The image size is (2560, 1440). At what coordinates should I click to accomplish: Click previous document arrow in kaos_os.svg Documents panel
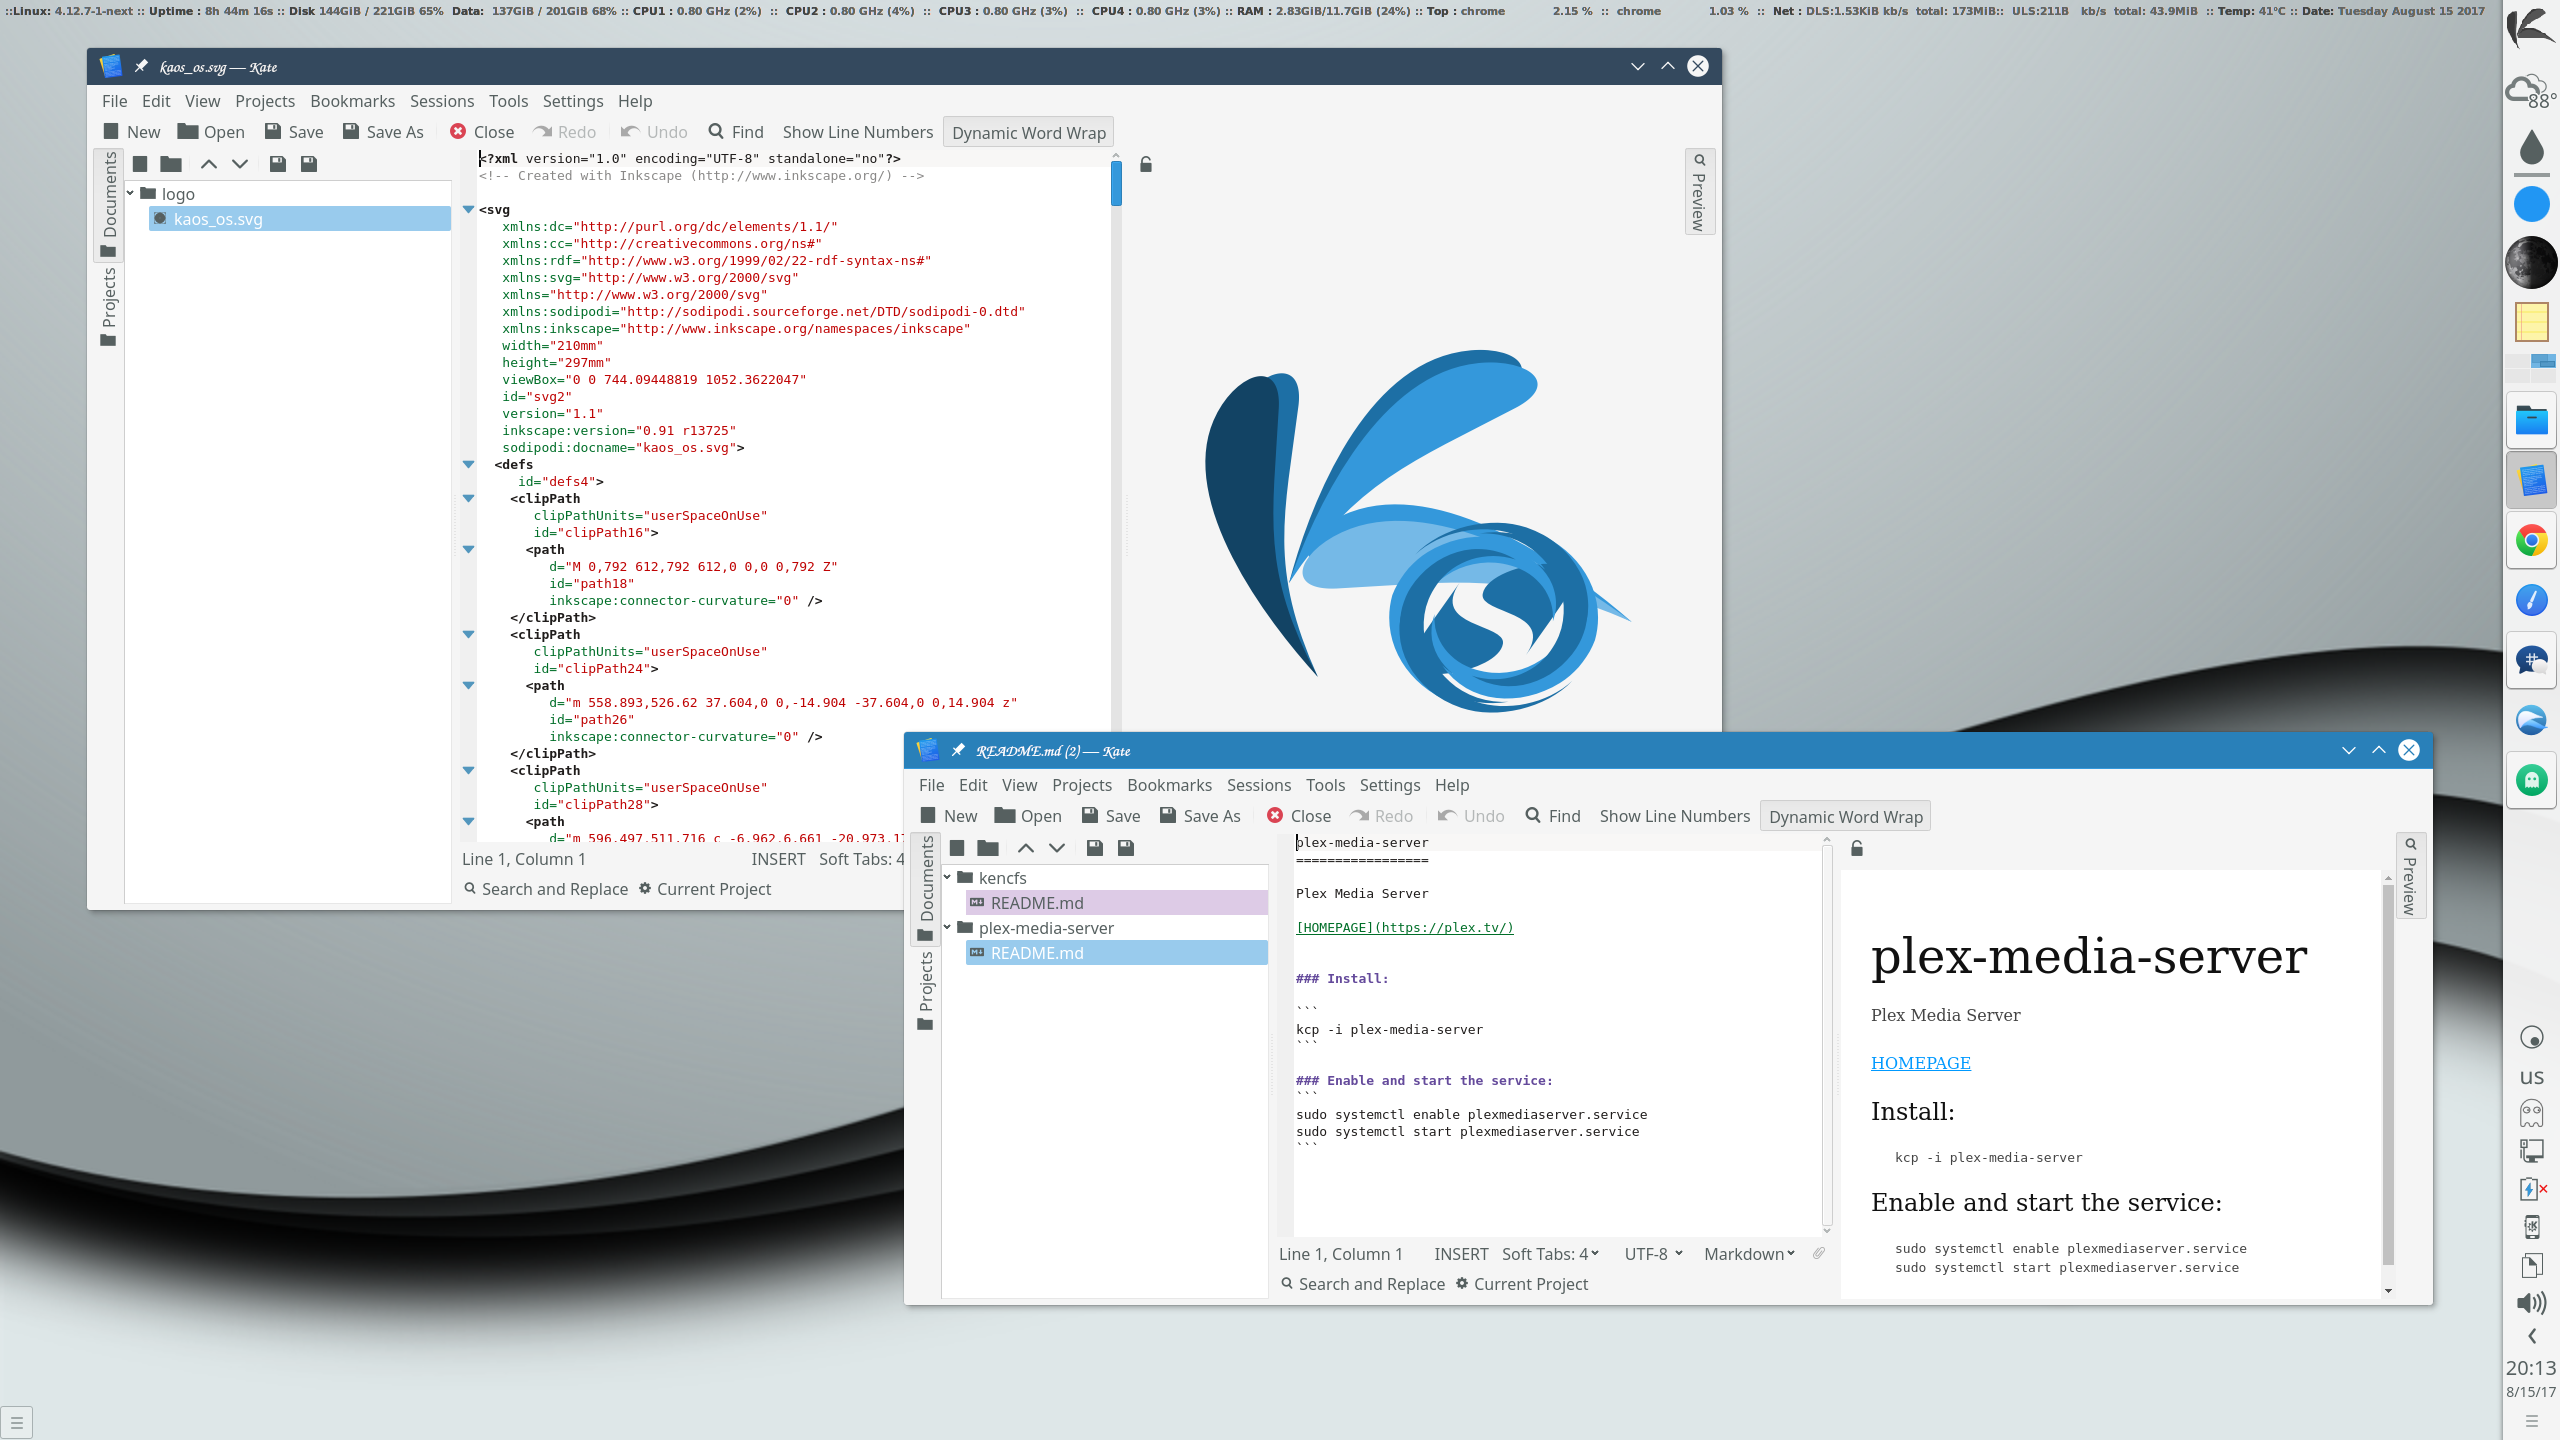(x=209, y=164)
